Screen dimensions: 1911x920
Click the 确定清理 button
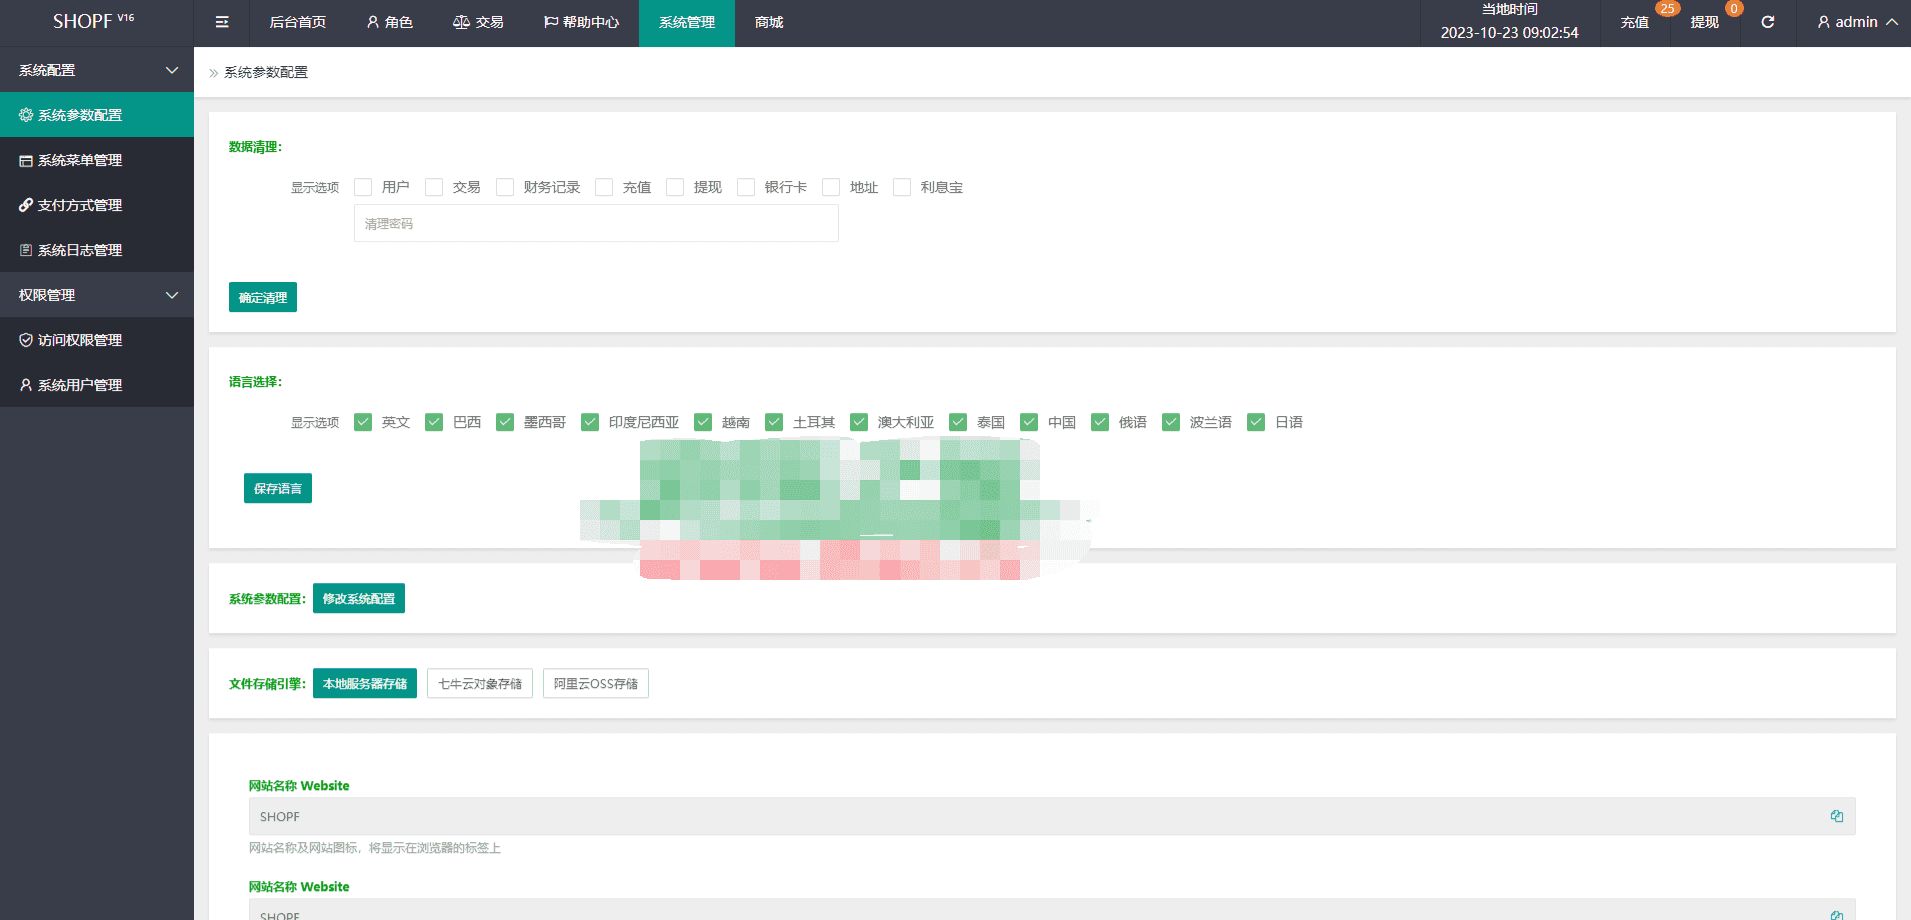[262, 297]
